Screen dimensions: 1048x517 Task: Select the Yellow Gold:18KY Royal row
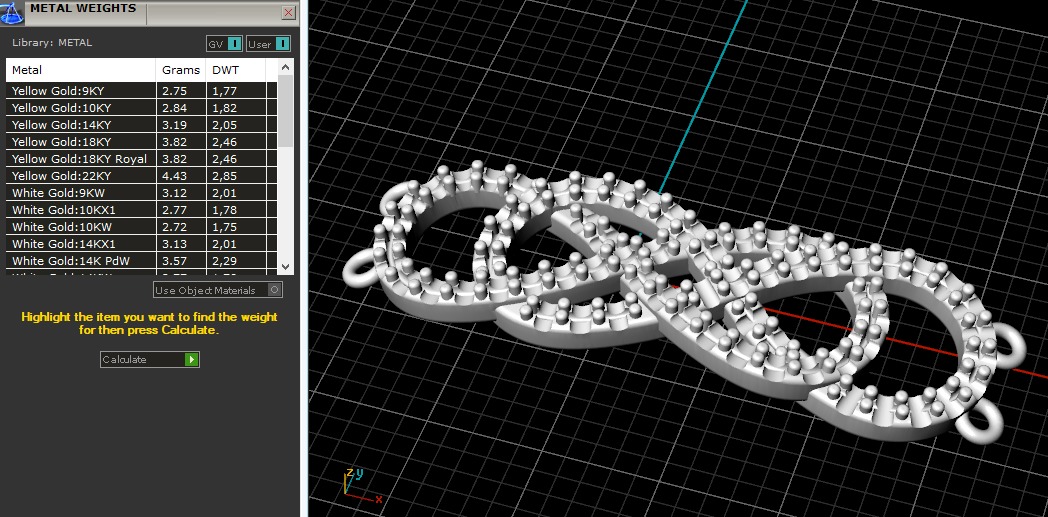[x=141, y=159]
